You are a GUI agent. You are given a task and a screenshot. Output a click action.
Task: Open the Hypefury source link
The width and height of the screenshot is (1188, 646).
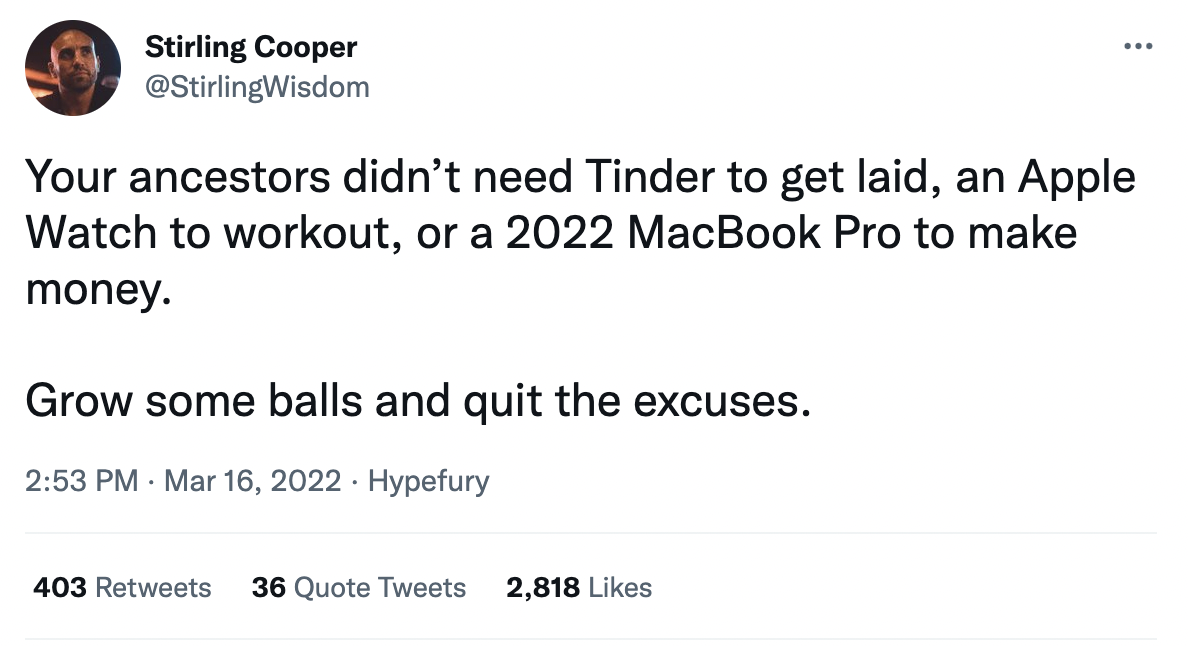click(x=429, y=481)
